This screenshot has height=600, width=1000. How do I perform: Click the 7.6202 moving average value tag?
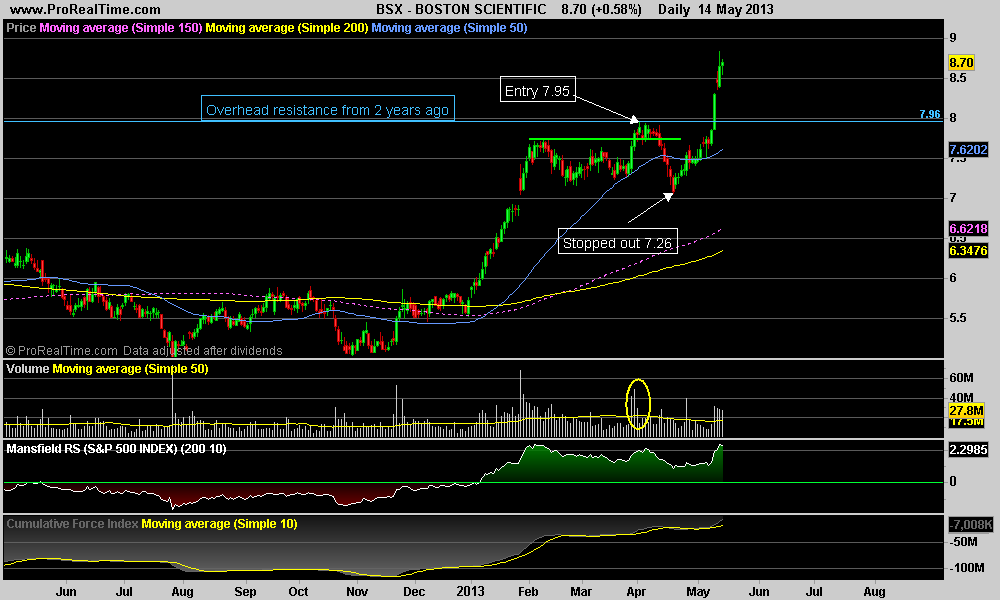(x=968, y=150)
